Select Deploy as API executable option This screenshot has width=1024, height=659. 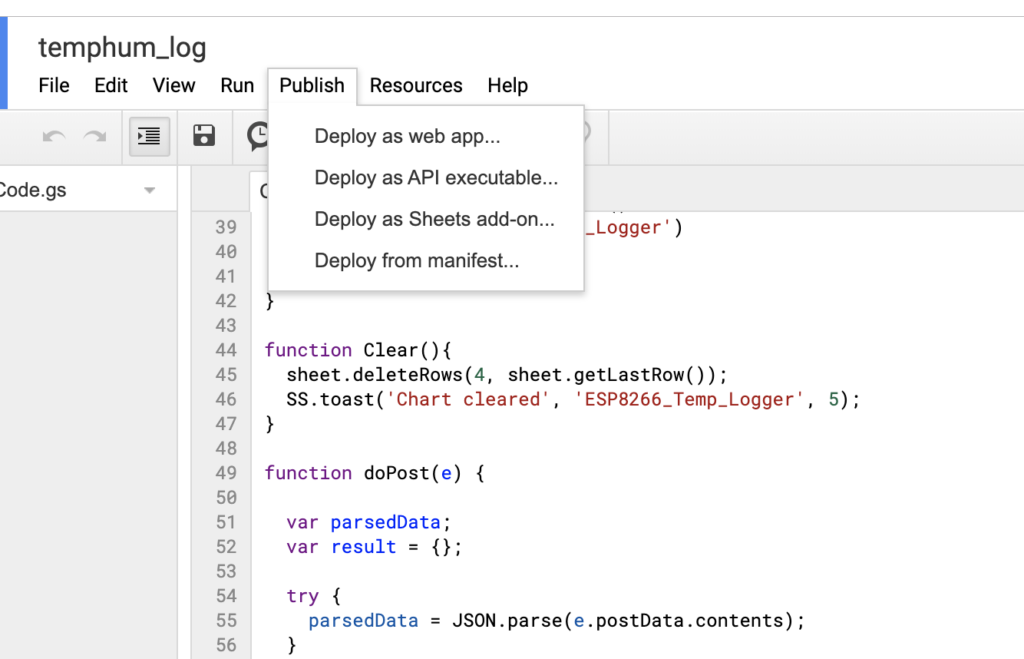(x=436, y=177)
